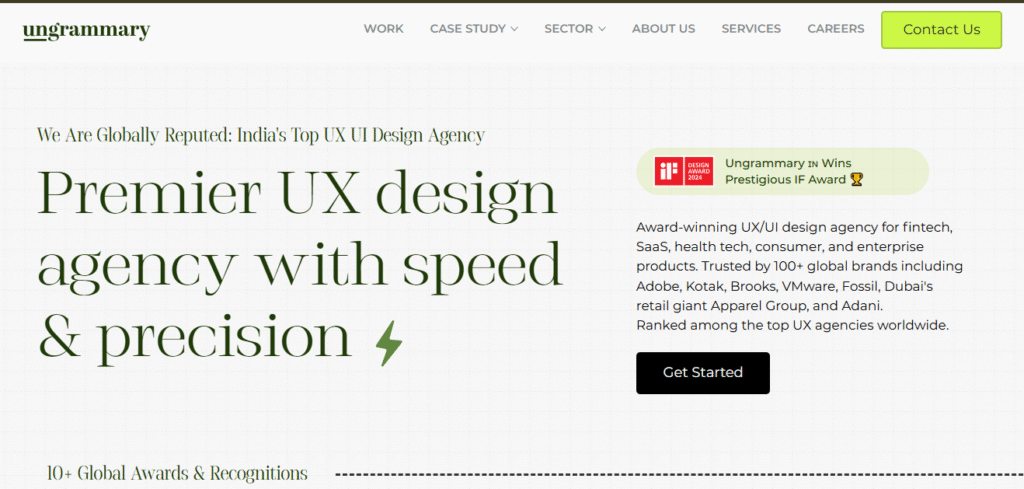Click the trophy icon after IF Award
Screen dimensions: 1024x489
pyautogui.click(x=856, y=180)
